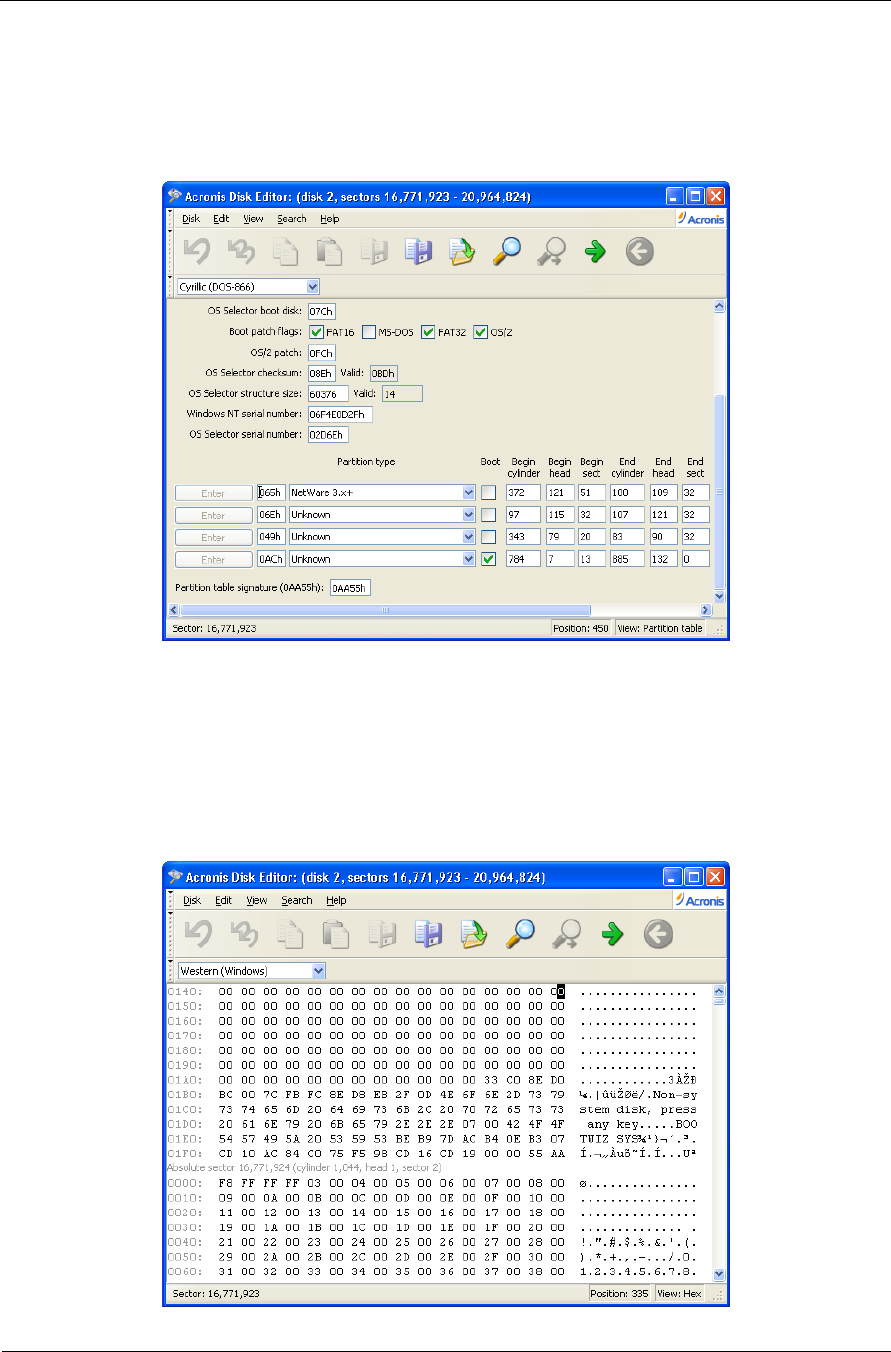Click grayed floppy save icon in hex view window

point(384,934)
